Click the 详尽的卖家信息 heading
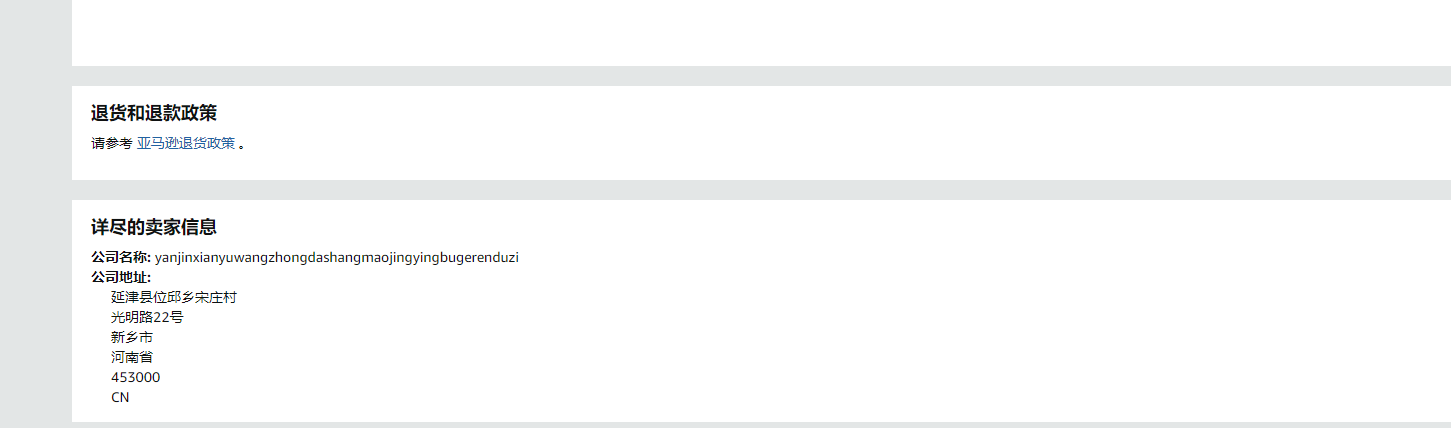The width and height of the screenshot is (1451, 428). 154,227
